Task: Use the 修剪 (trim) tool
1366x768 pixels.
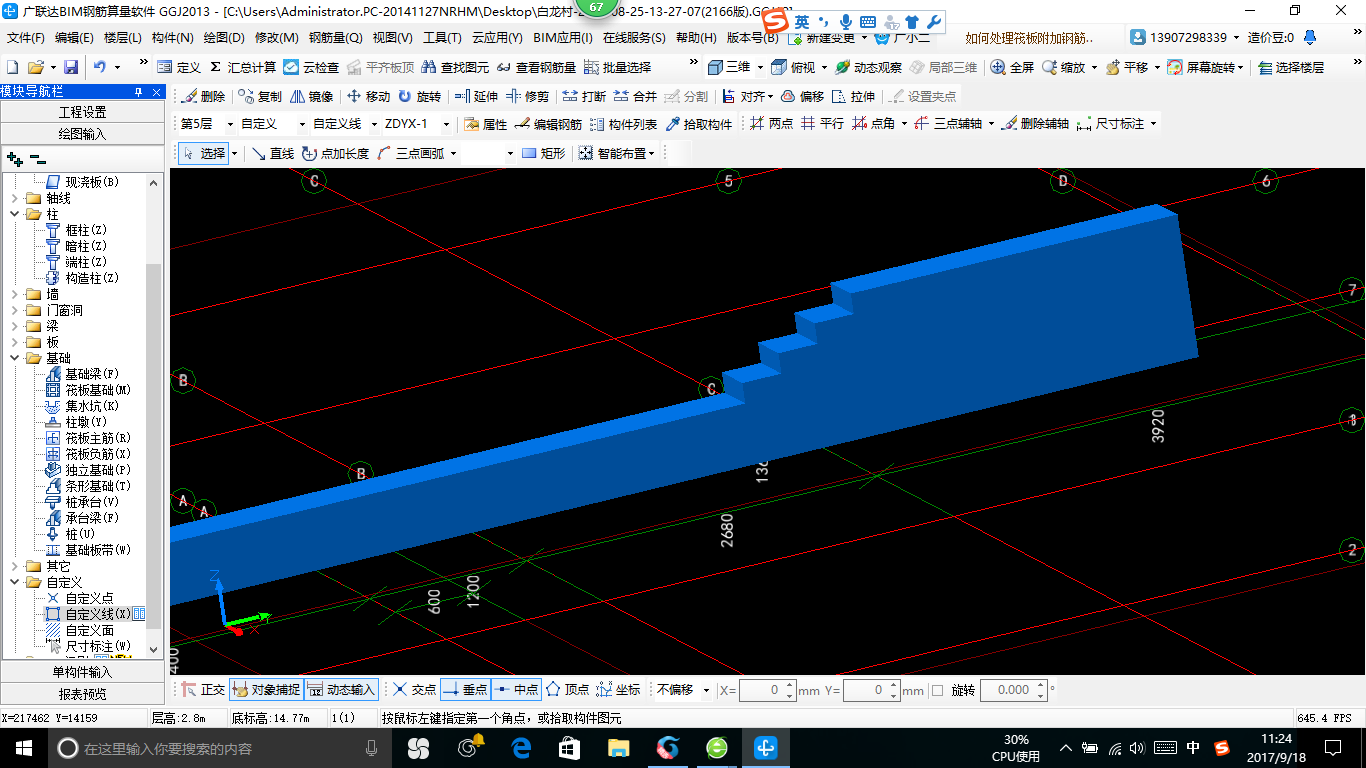Action: pyautogui.click(x=527, y=97)
